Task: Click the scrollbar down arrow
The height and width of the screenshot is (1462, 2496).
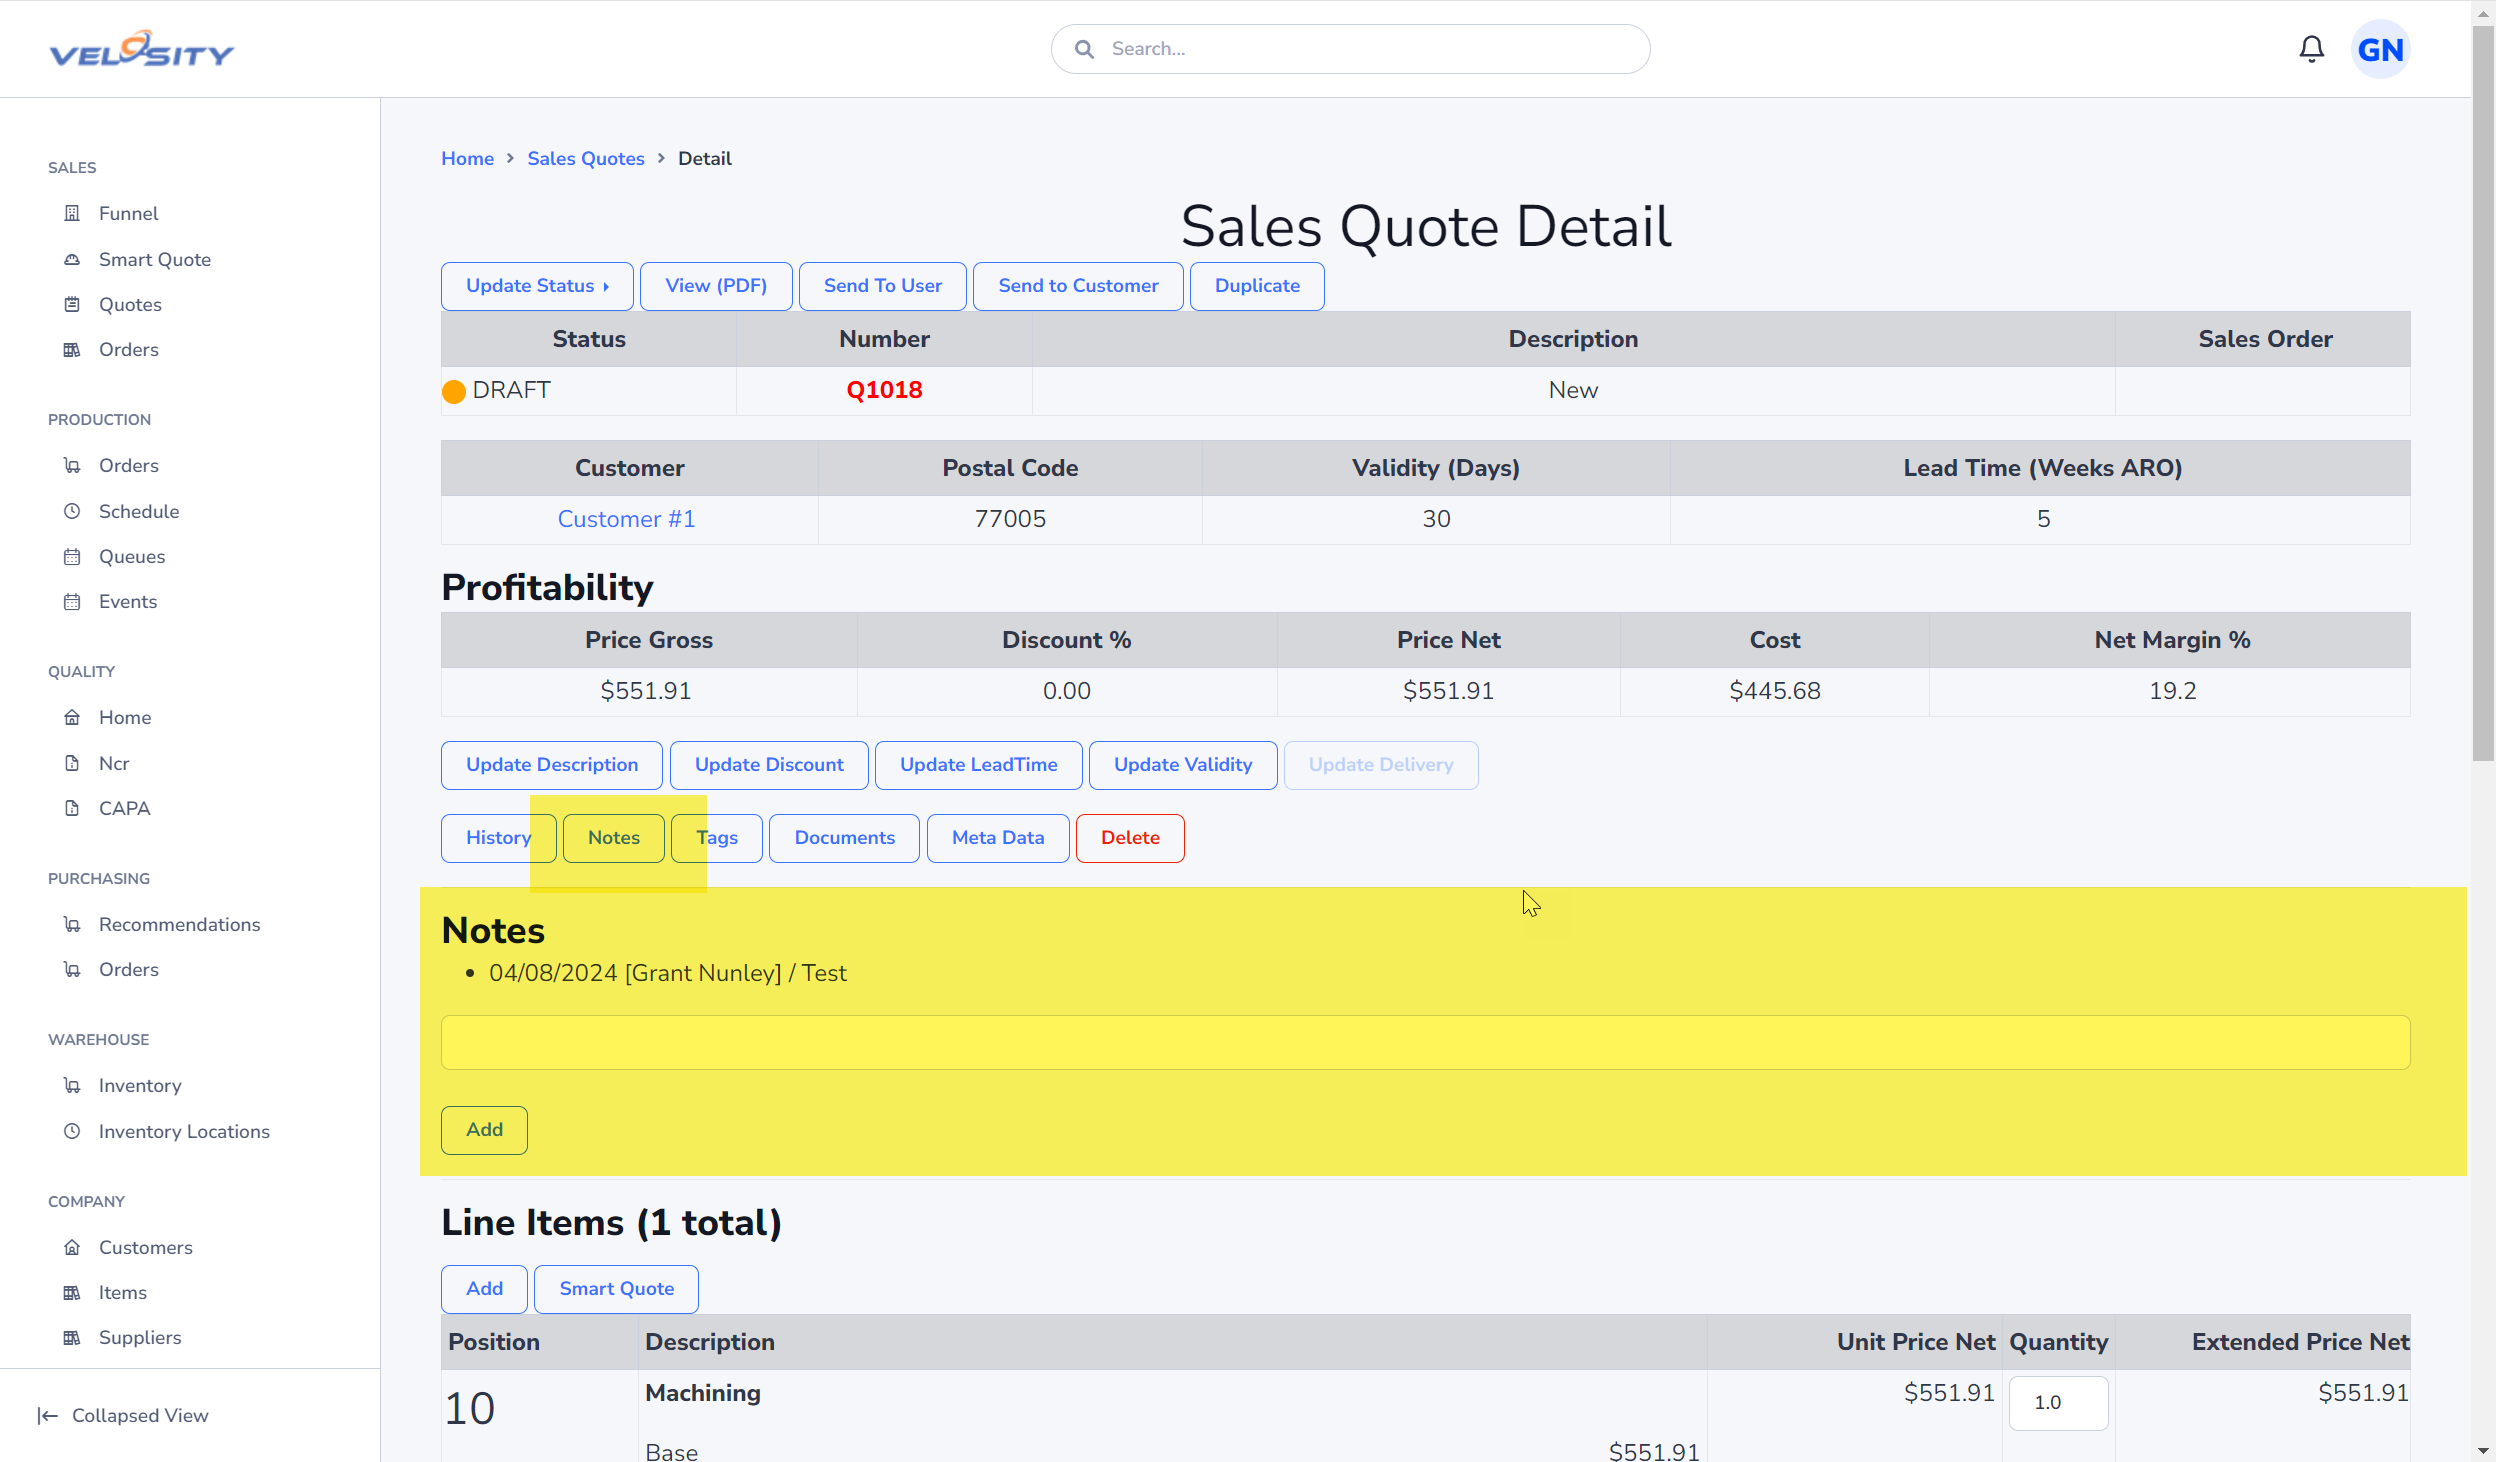Action: 2483,1450
